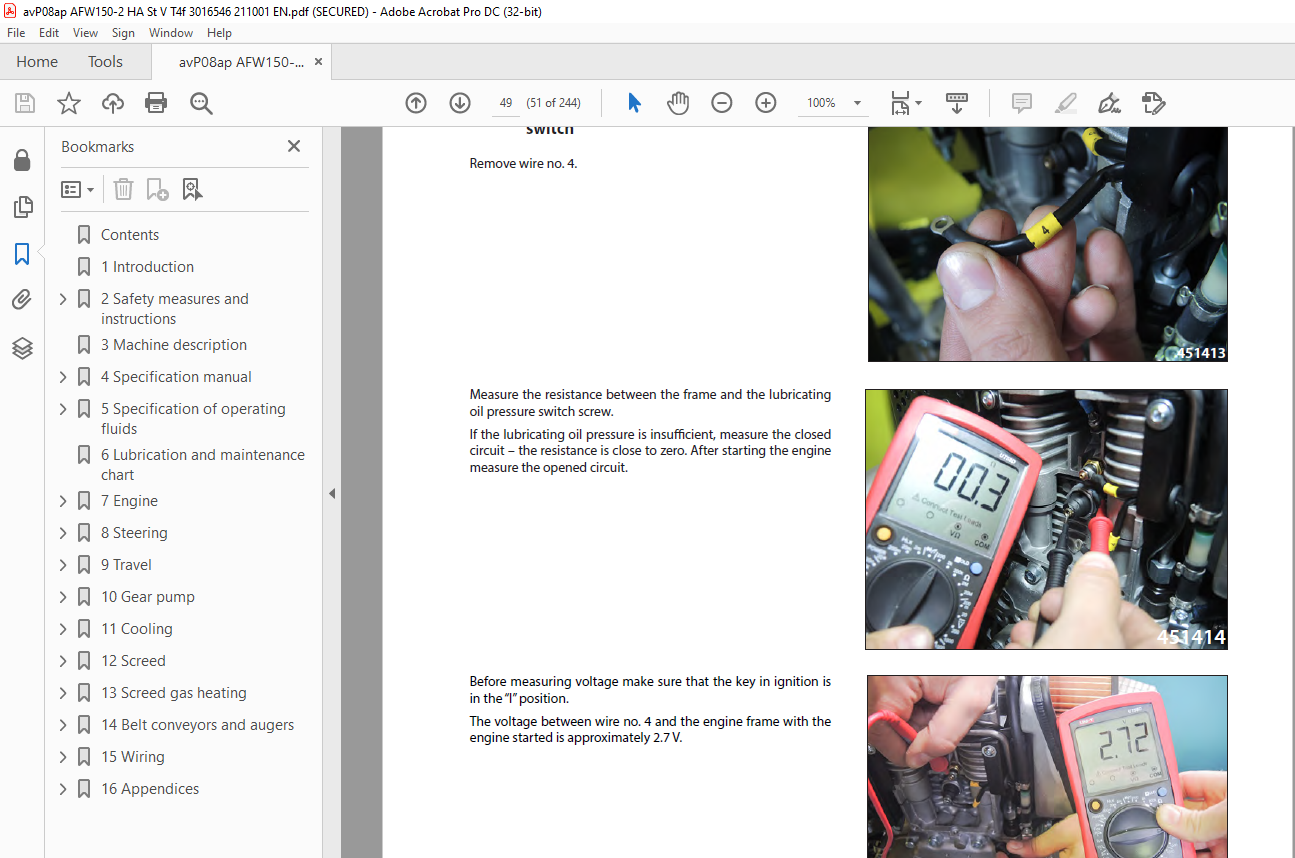This screenshot has width=1295, height=858.
Task: Click the wire no. 4 photo 451413
Action: [x=1047, y=244]
